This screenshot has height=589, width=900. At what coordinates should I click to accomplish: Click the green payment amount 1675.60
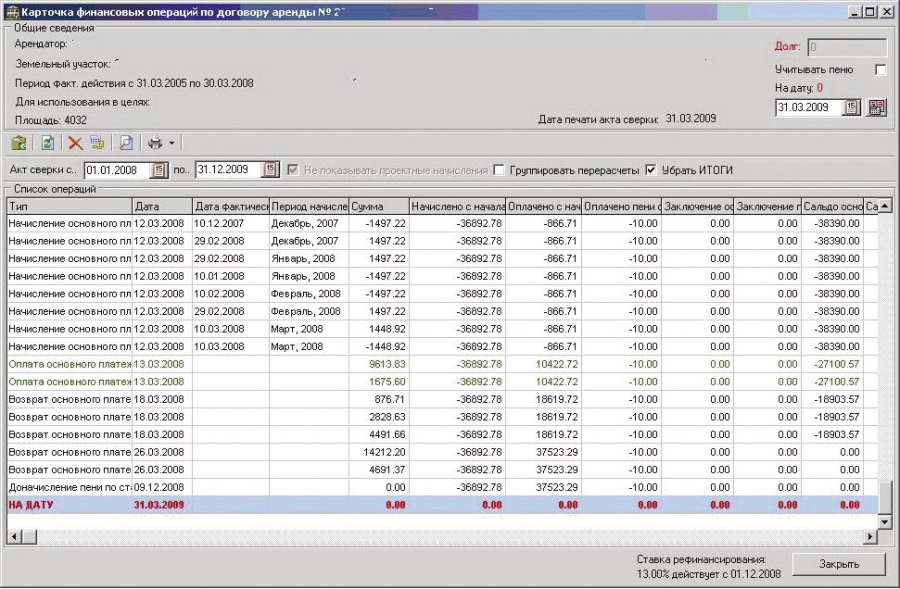[x=387, y=382]
